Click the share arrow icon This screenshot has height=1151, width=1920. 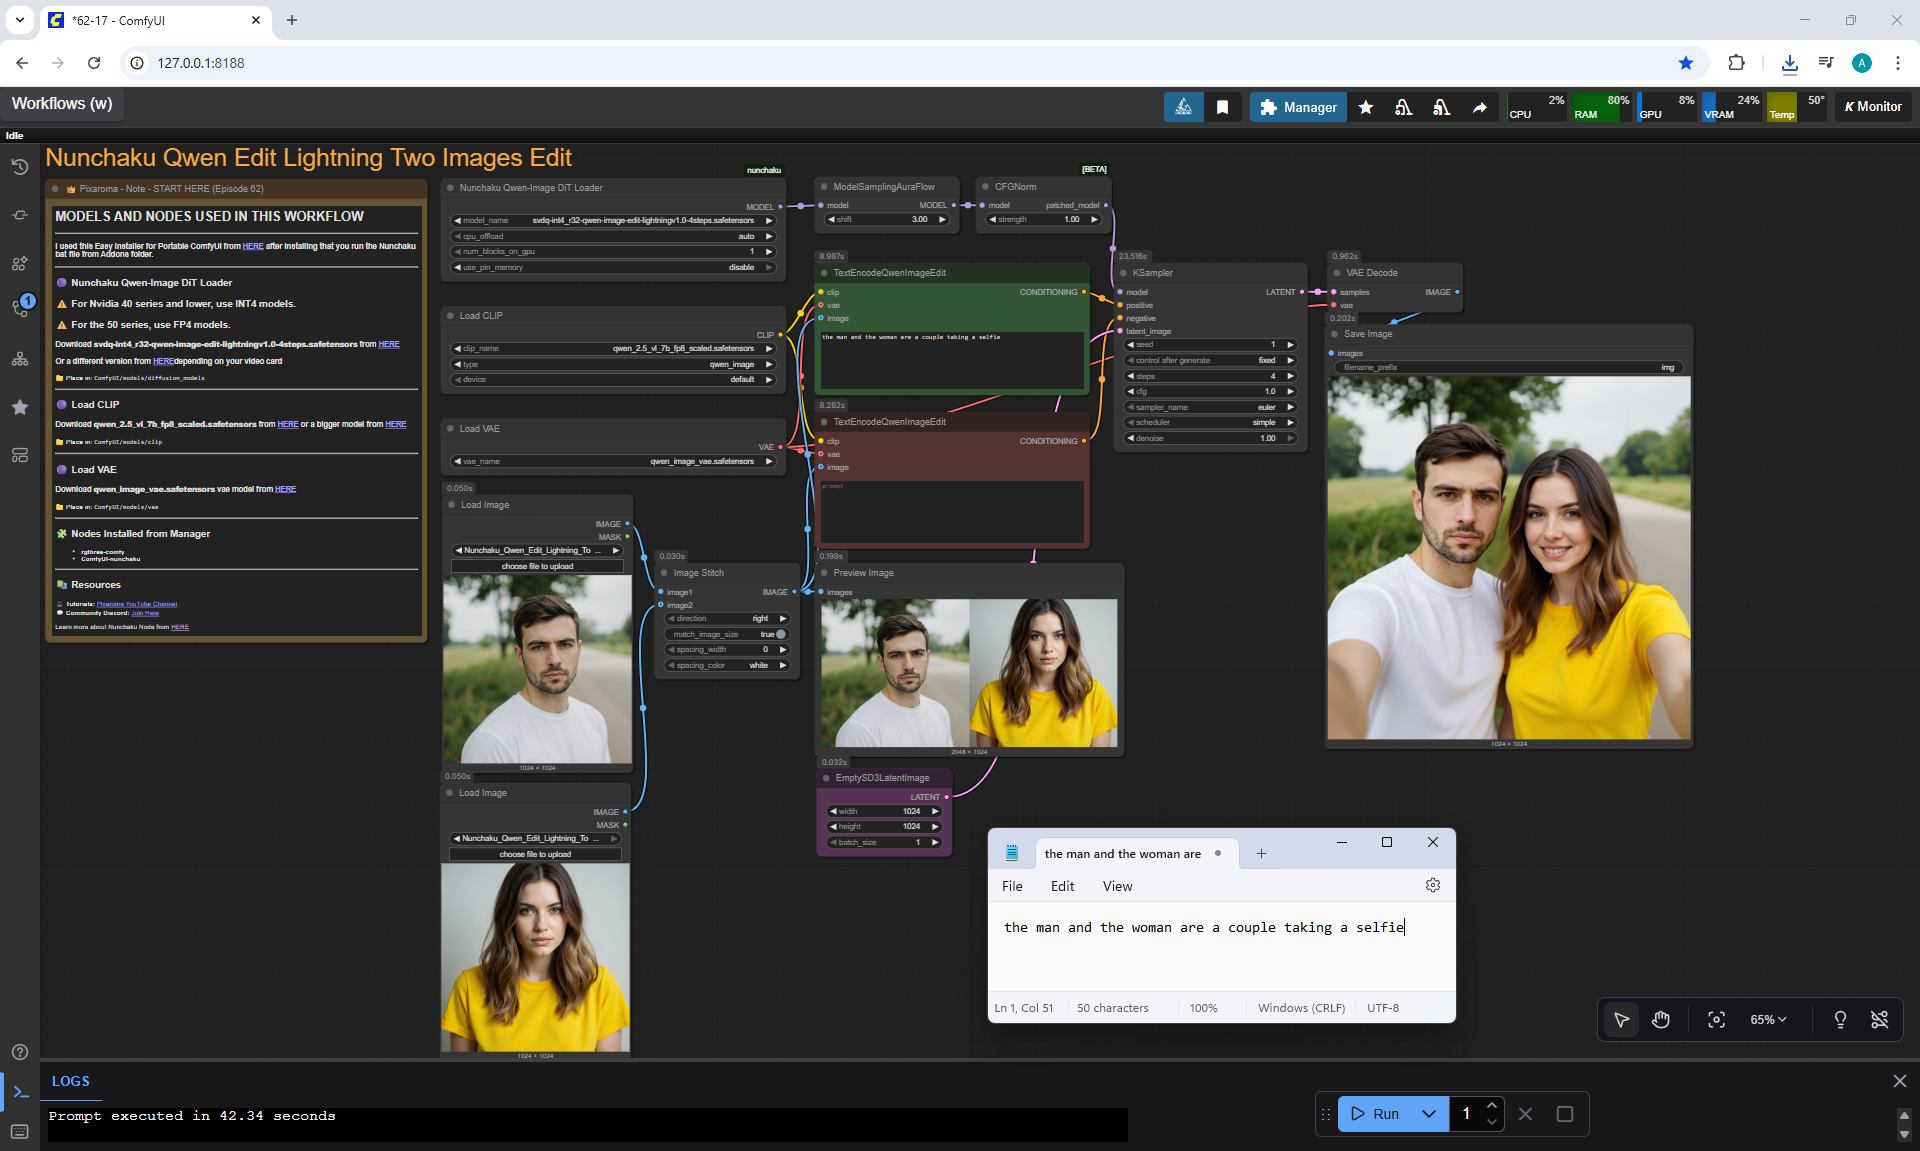pos(1479,107)
